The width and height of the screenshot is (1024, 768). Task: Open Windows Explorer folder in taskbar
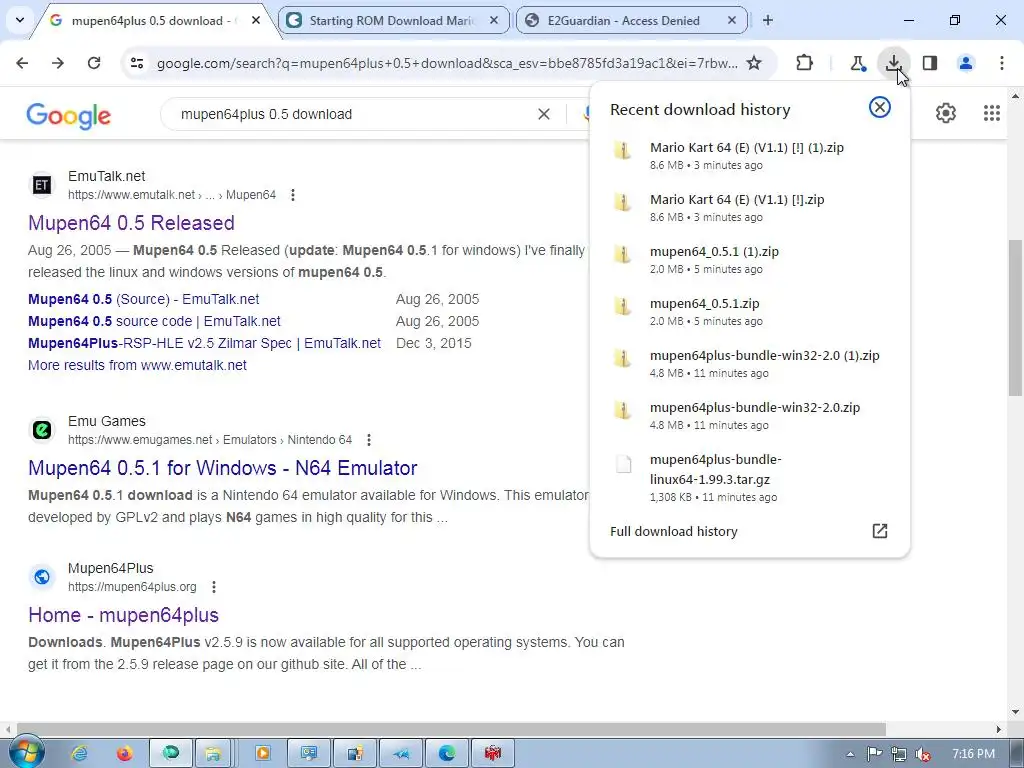click(x=214, y=754)
